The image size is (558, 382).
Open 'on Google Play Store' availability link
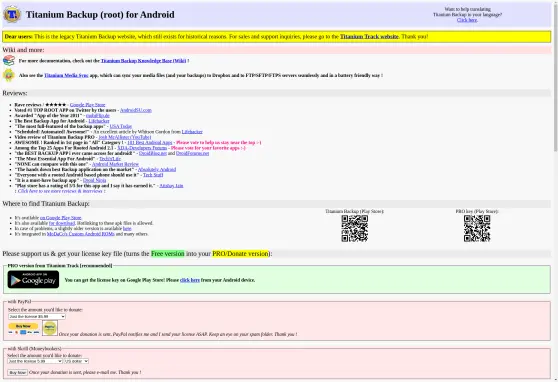(x=60, y=218)
